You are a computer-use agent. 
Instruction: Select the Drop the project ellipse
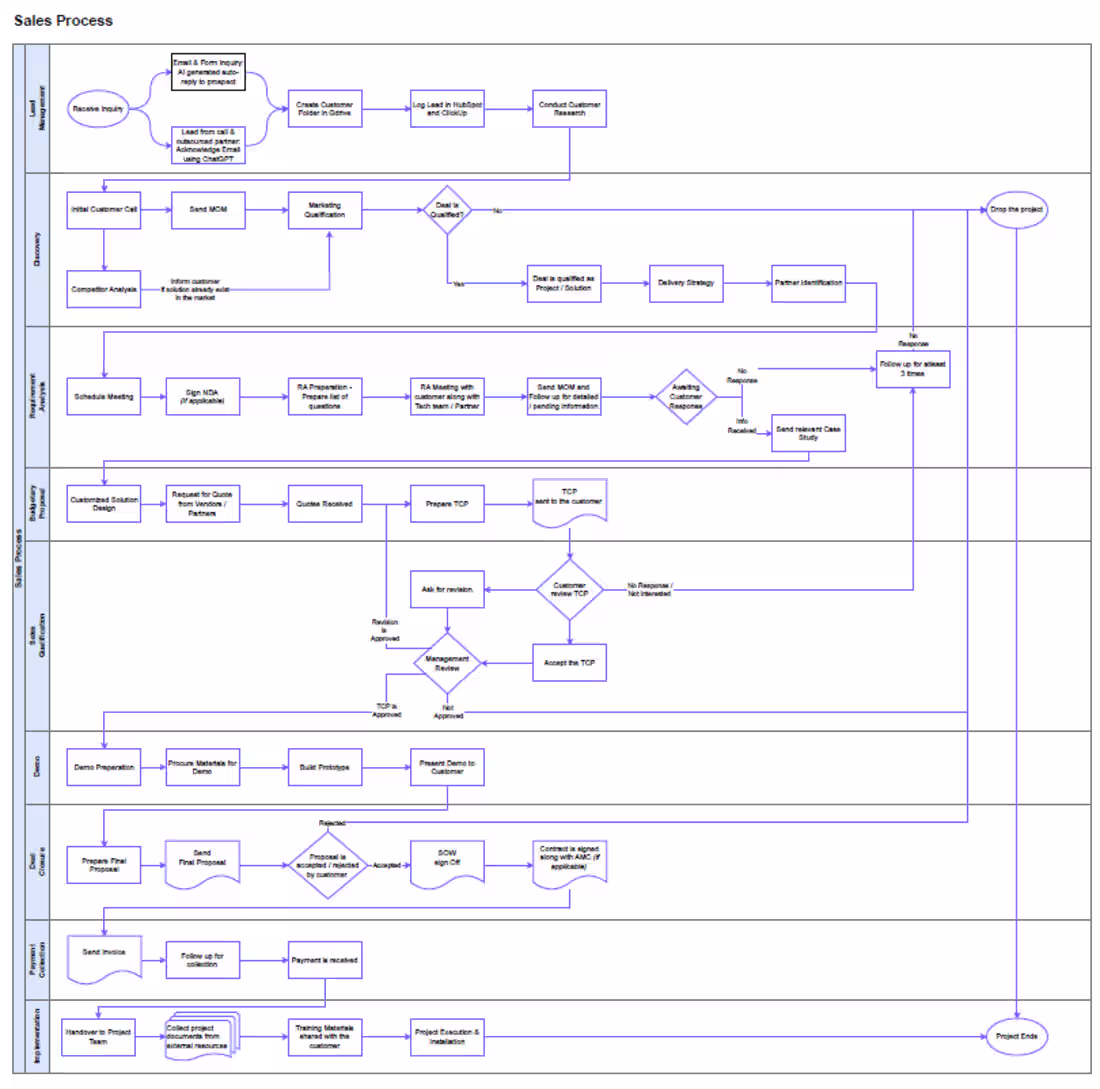pyautogui.click(x=1017, y=210)
